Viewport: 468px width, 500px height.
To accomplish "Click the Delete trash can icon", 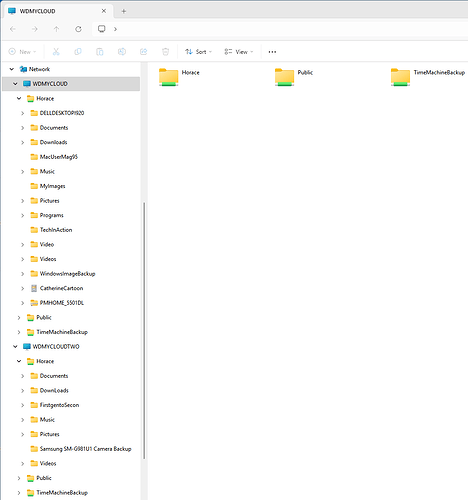I will click(165, 52).
